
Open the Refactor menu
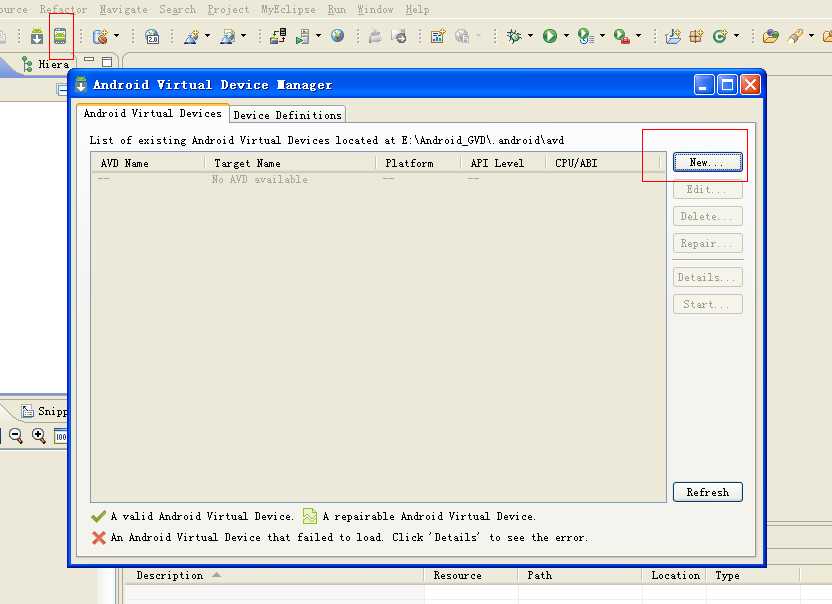63,10
